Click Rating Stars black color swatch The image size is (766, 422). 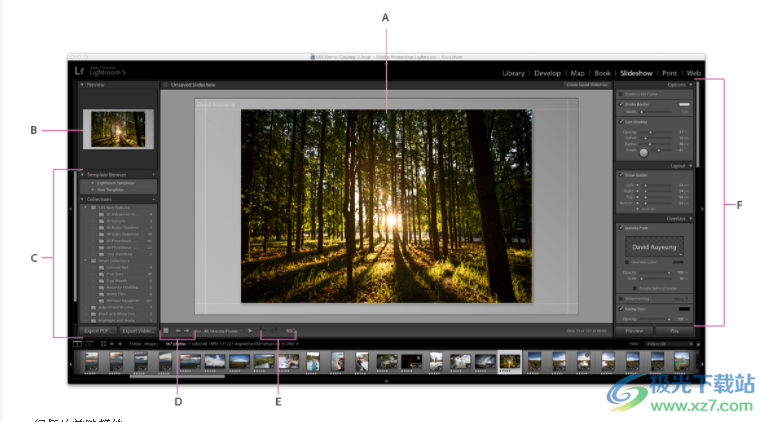tap(684, 309)
